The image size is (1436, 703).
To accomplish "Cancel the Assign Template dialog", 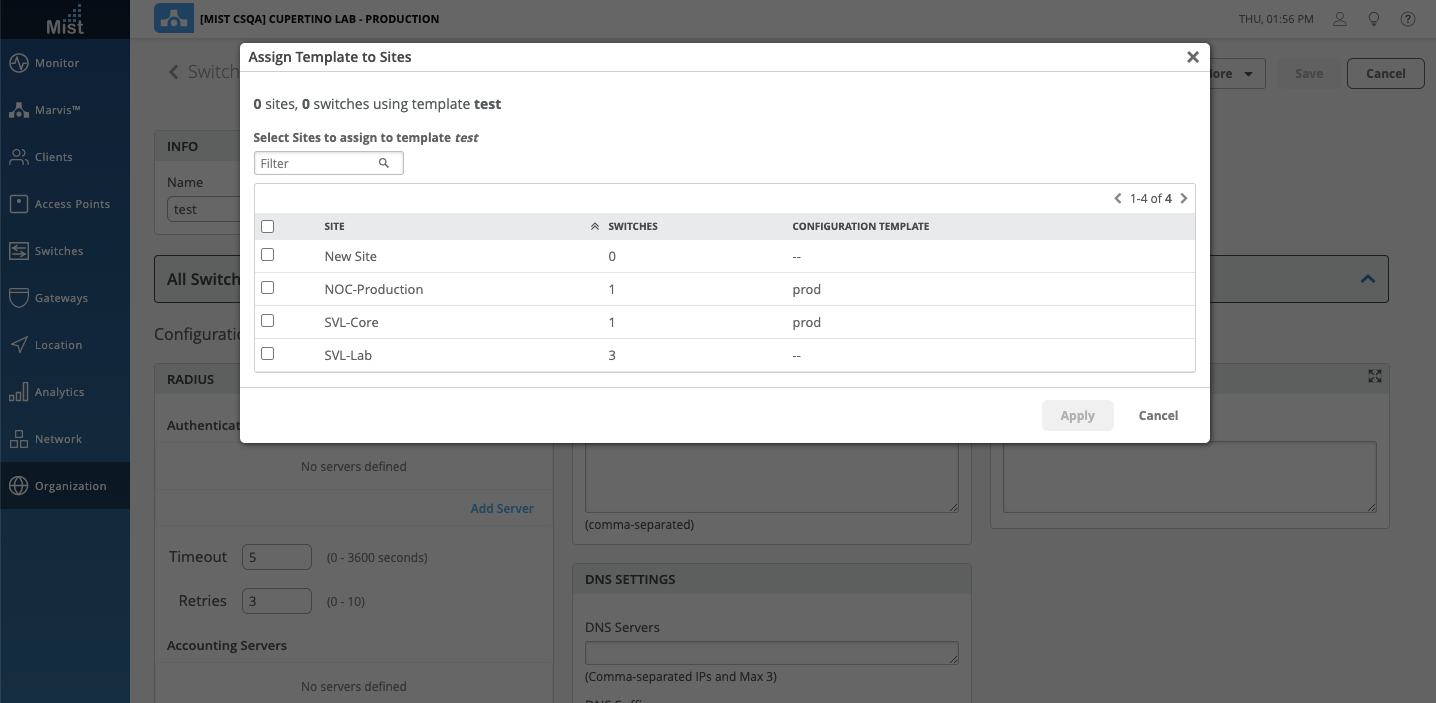I will click(1158, 416).
